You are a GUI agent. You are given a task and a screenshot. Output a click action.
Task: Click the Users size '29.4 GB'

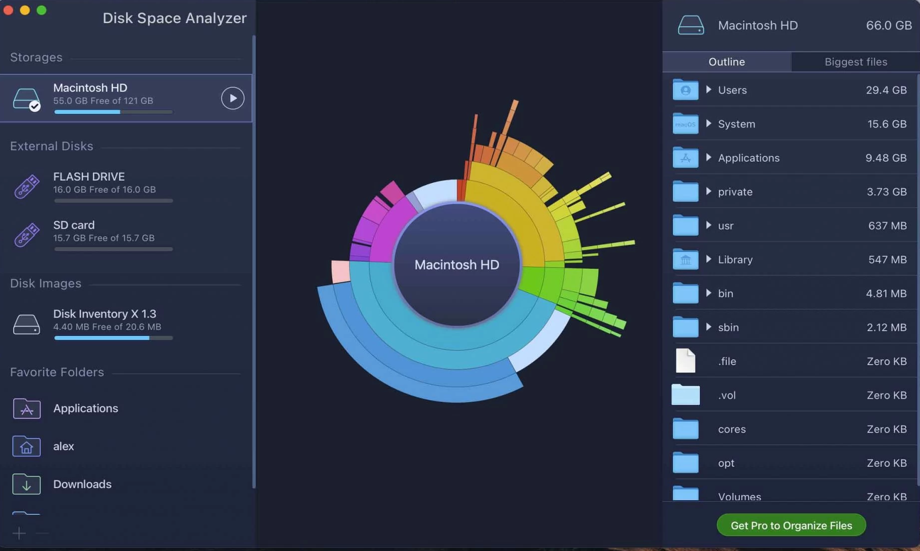tap(886, 90)
